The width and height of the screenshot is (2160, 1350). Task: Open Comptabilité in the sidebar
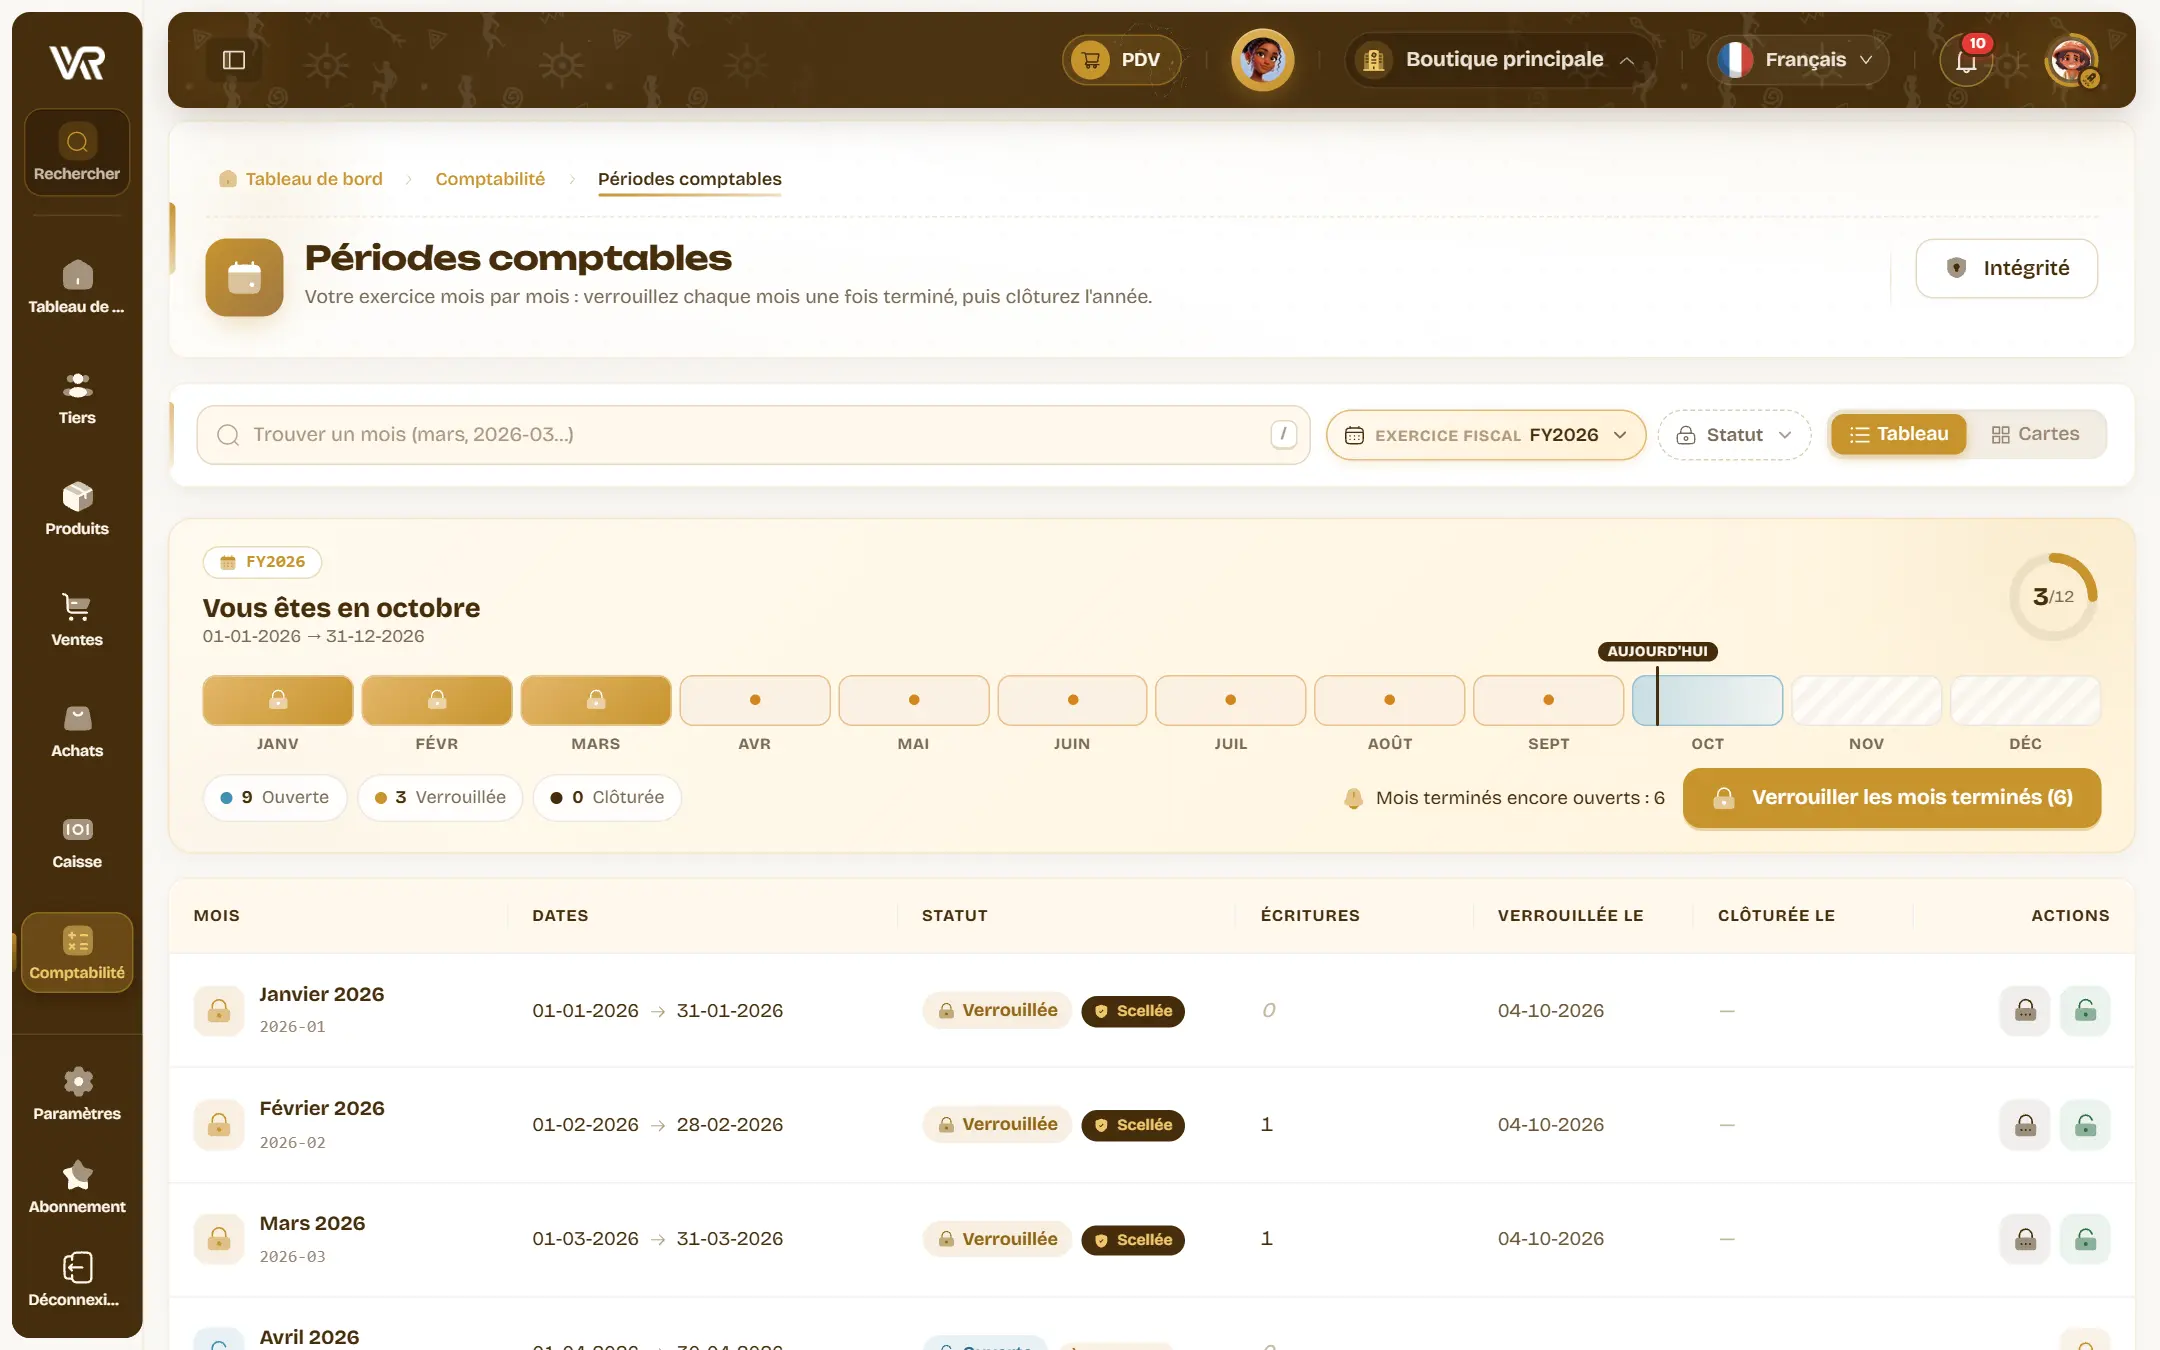pyautogui.click(x=77, y=953)
